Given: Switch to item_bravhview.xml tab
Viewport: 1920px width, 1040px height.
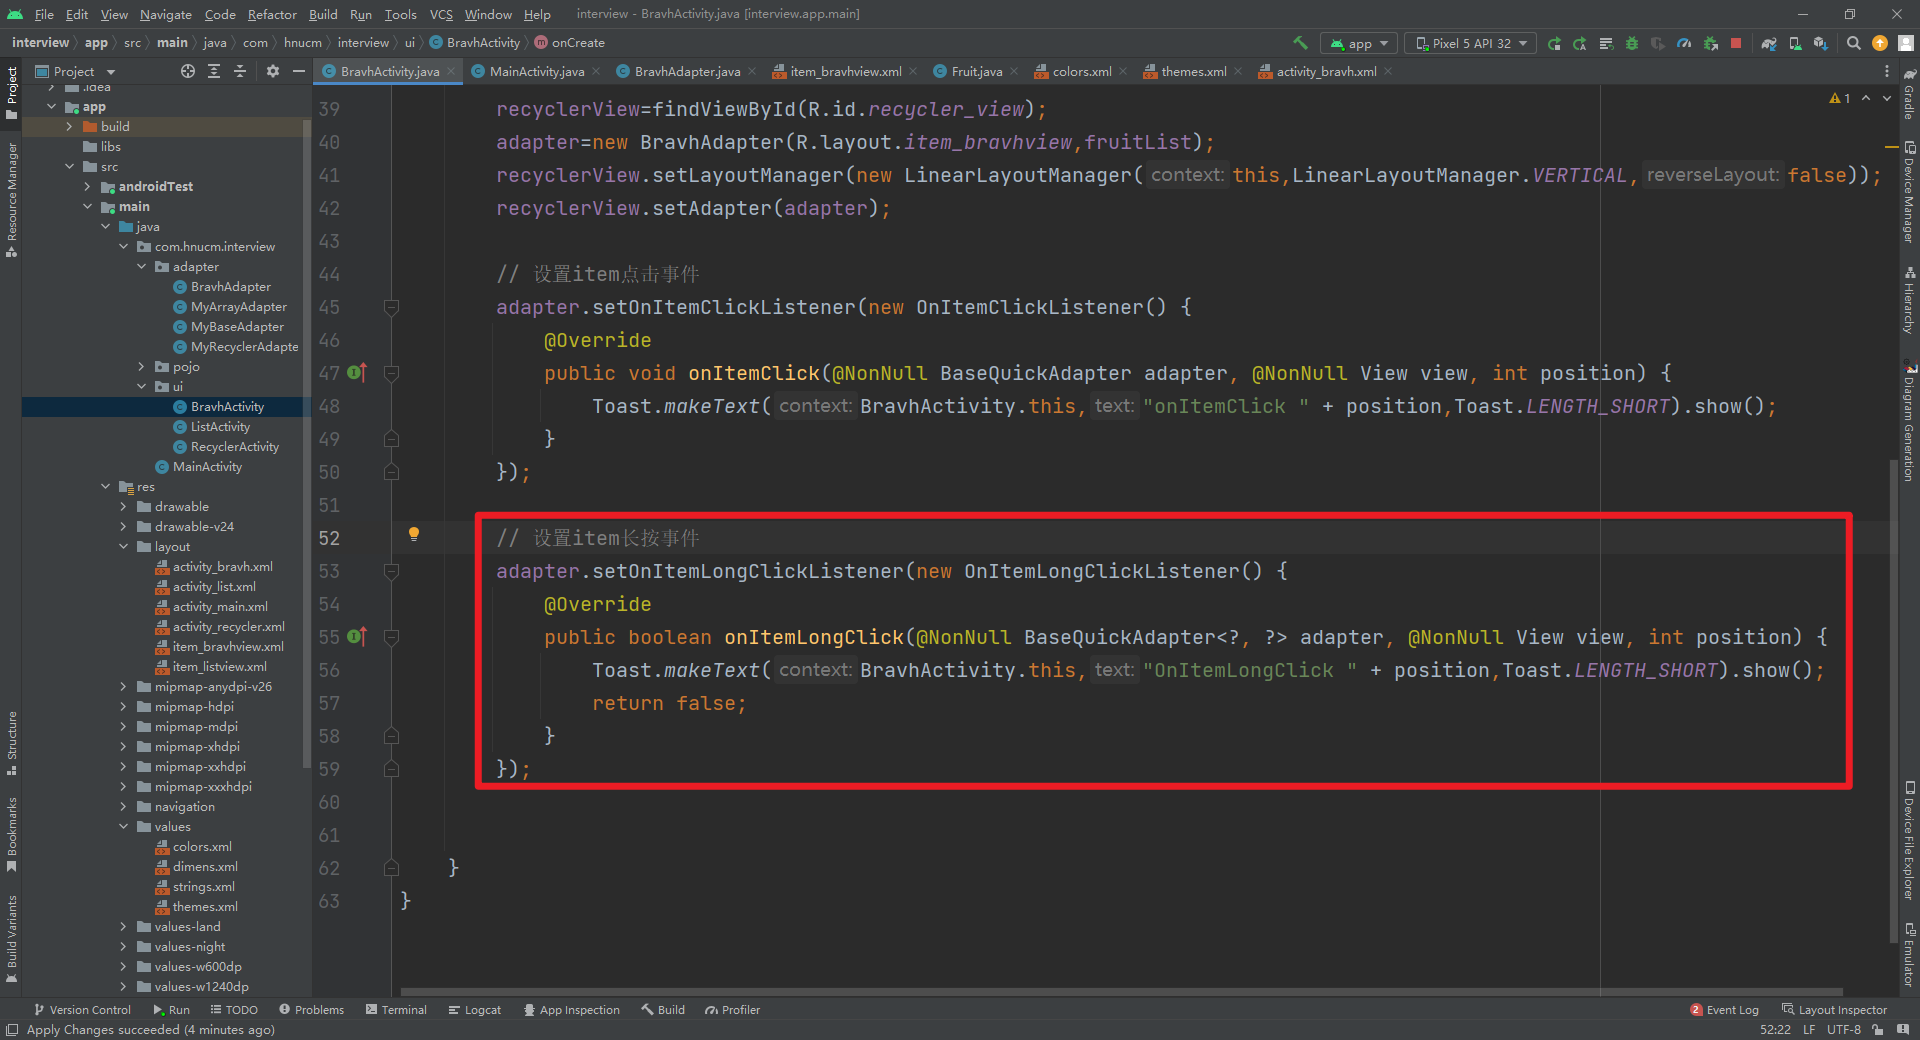Looking at the screenshot, I should pyautogui.click(x=845, y=71).
